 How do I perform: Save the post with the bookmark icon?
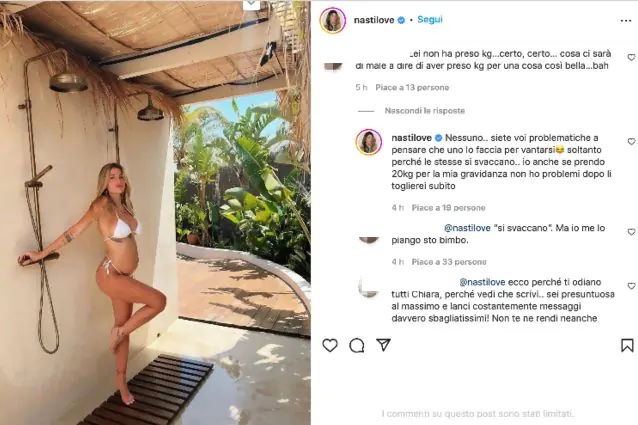[x=627, y=345]
